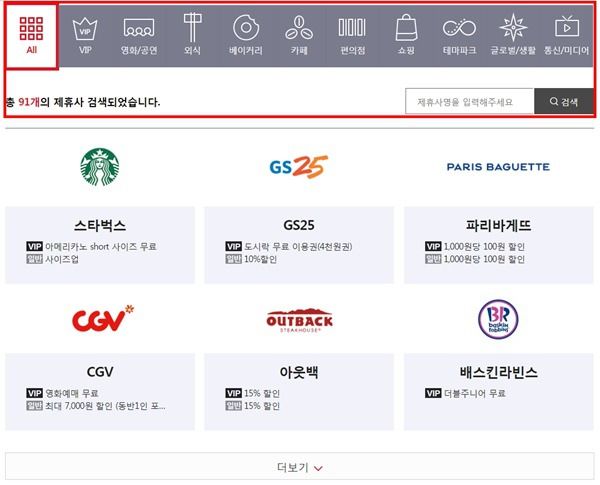Click '아메리카노 short 사이즈 무료' benefit text
This screenshot has height=485, width=600.
(x=101, y=247)
